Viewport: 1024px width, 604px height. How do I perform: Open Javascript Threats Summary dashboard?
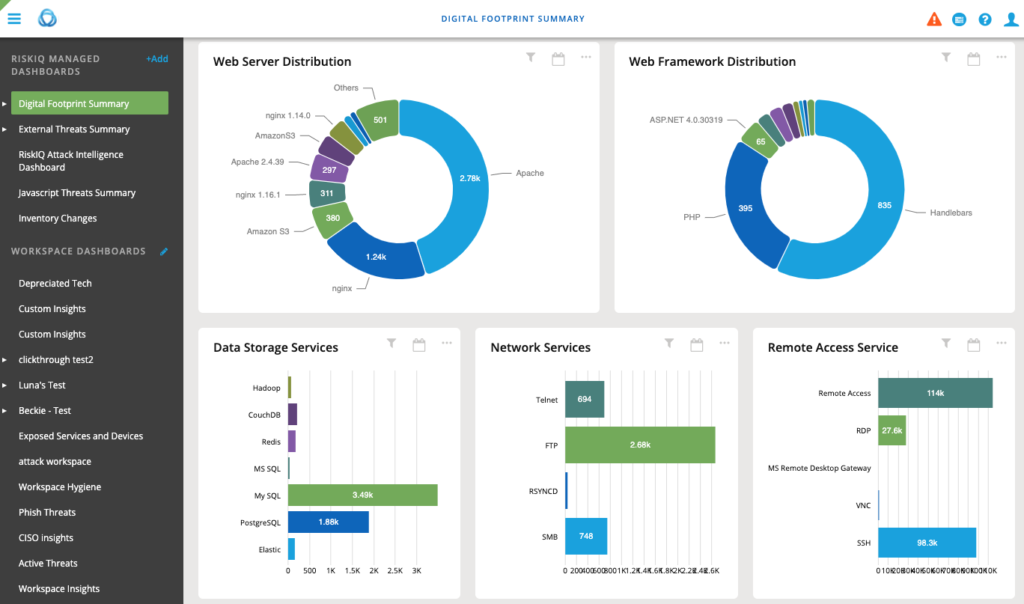pos(77,193)
